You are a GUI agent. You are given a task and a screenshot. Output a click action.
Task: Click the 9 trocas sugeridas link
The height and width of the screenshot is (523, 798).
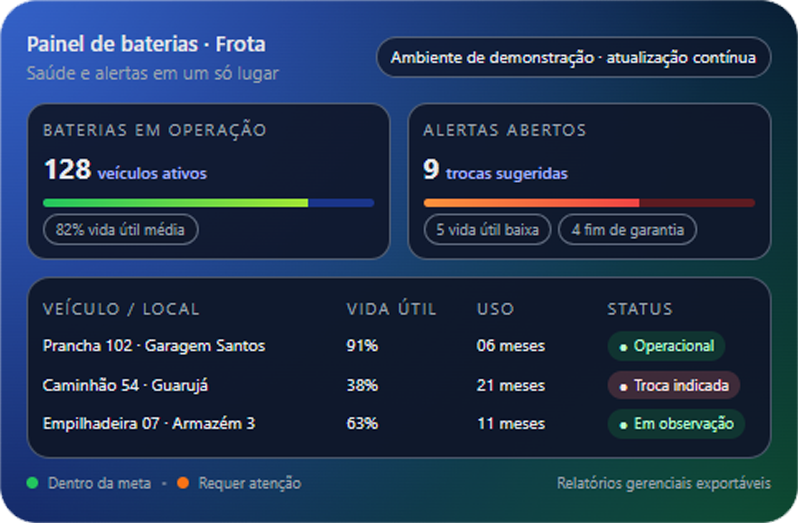pos(495,171)
